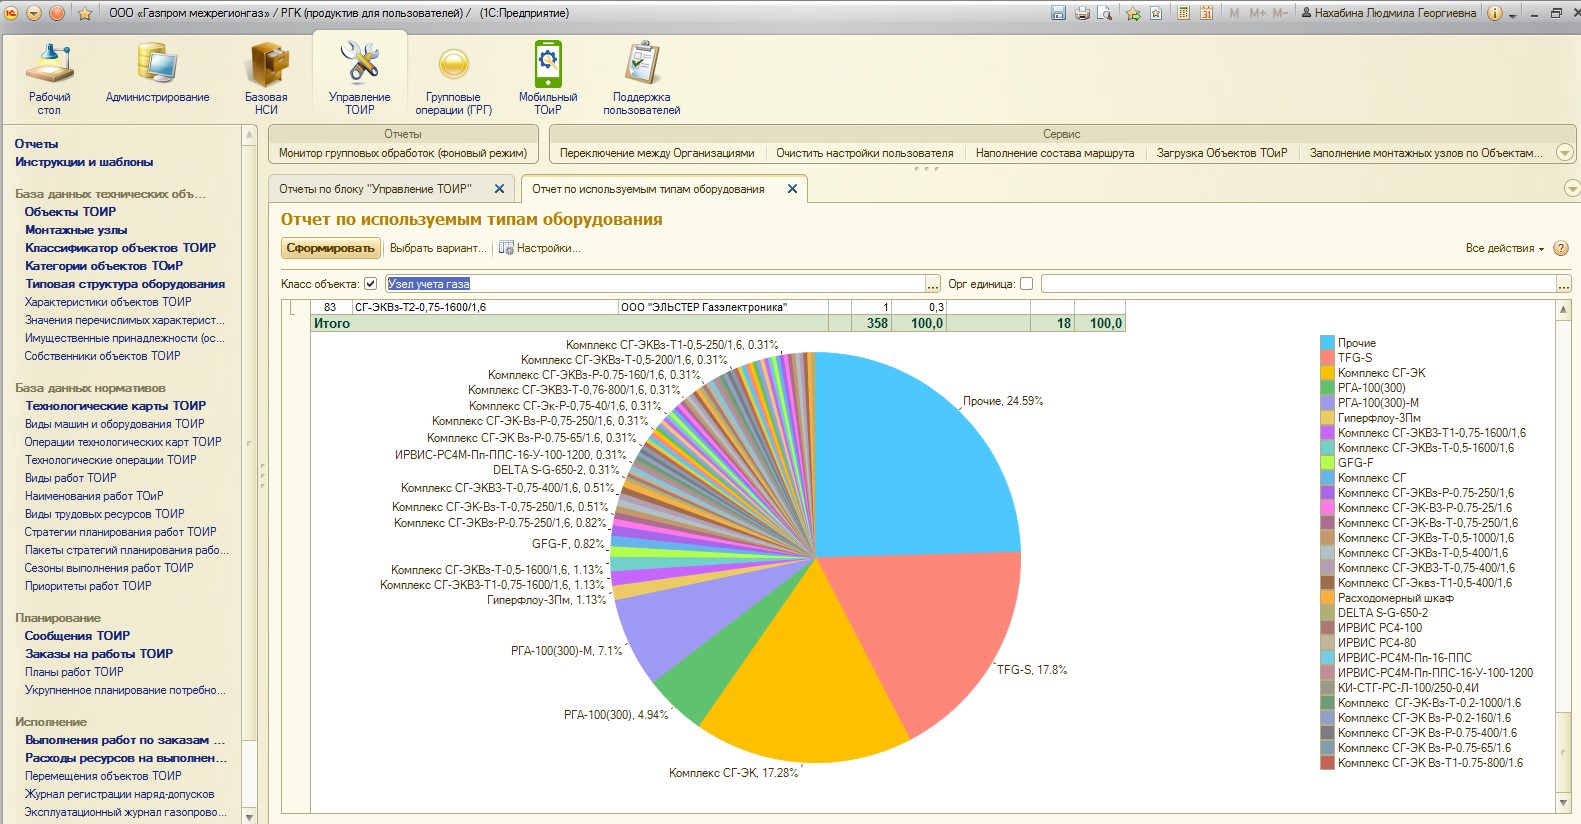
Task: Open Объекты ТОИР in sidebar
Action: (70, 212)
